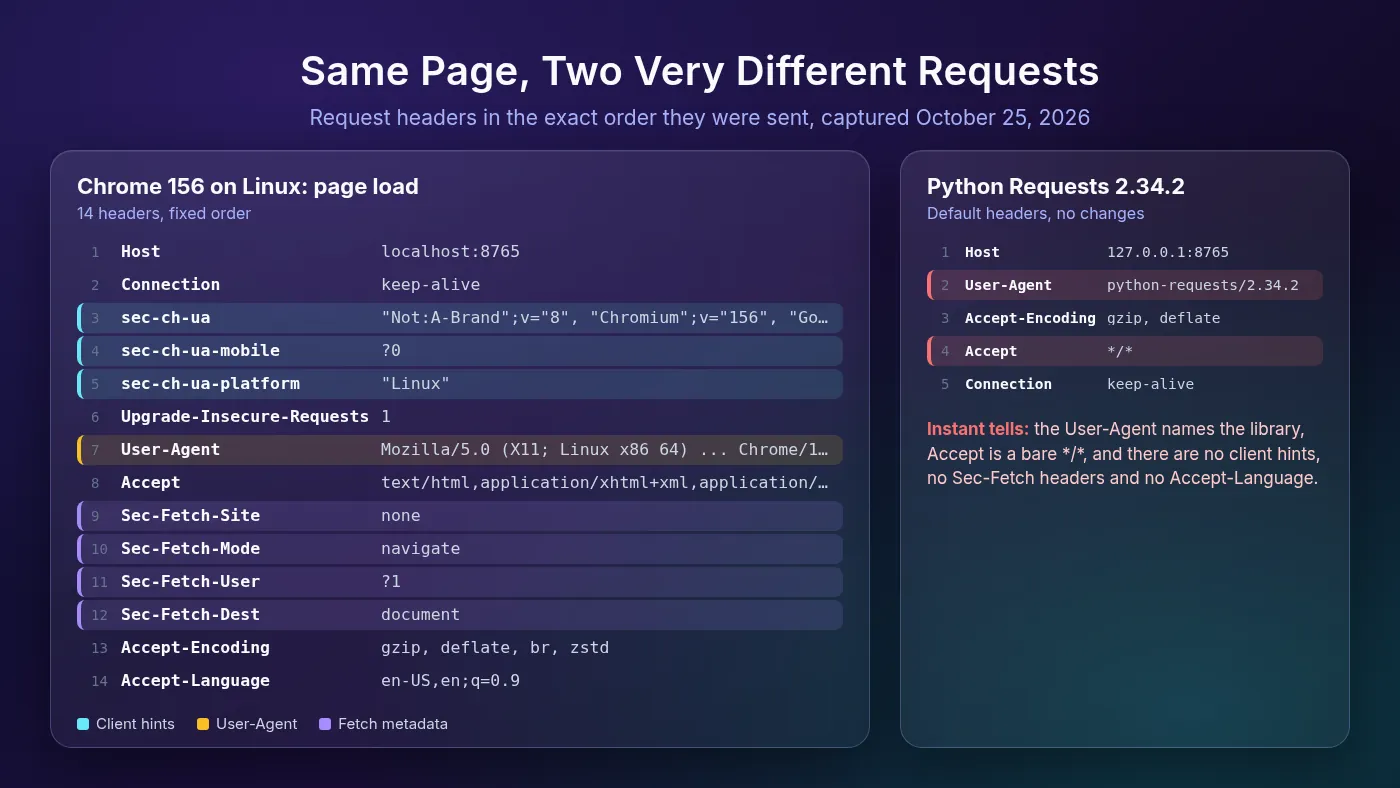Select the "navigate" value
Screen dimensions: 1400x788
[421, 549]
